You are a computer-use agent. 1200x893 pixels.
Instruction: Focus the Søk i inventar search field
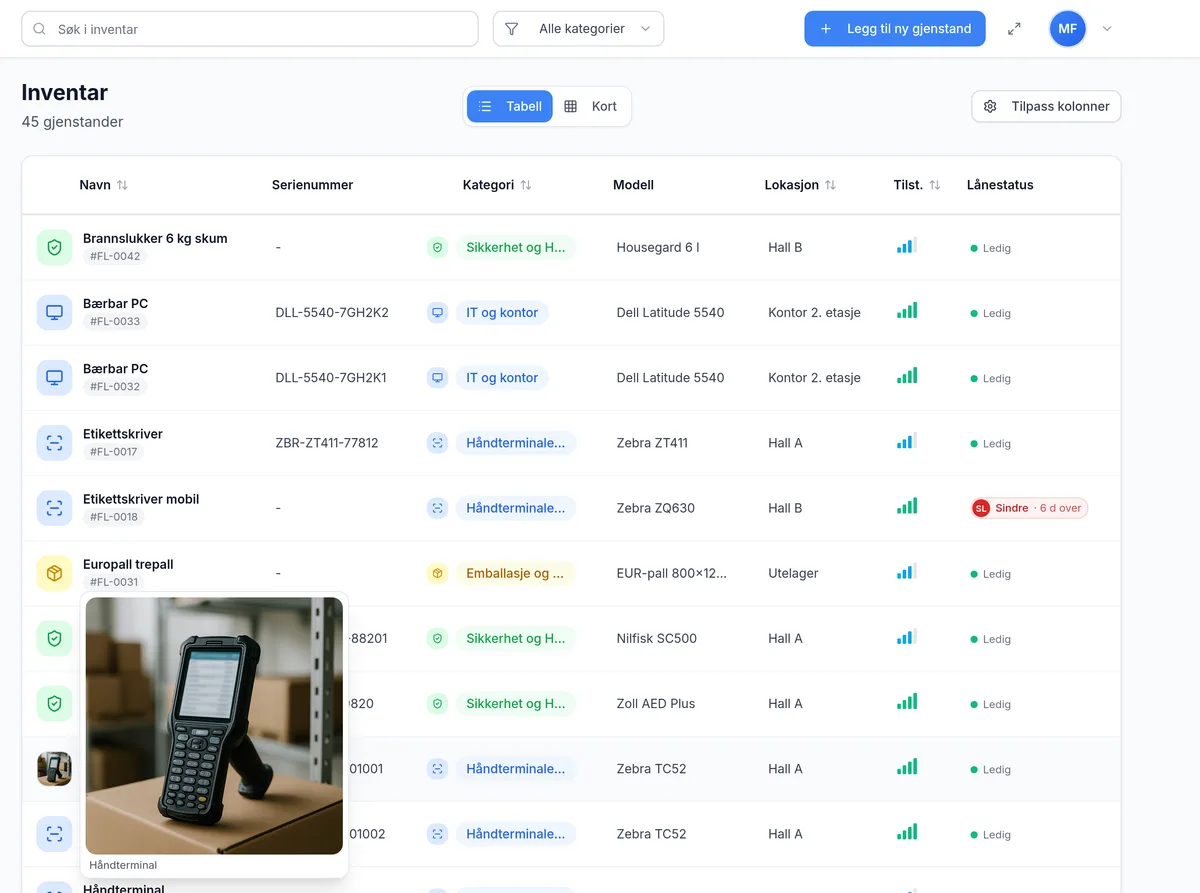click(x=250, y=29)
